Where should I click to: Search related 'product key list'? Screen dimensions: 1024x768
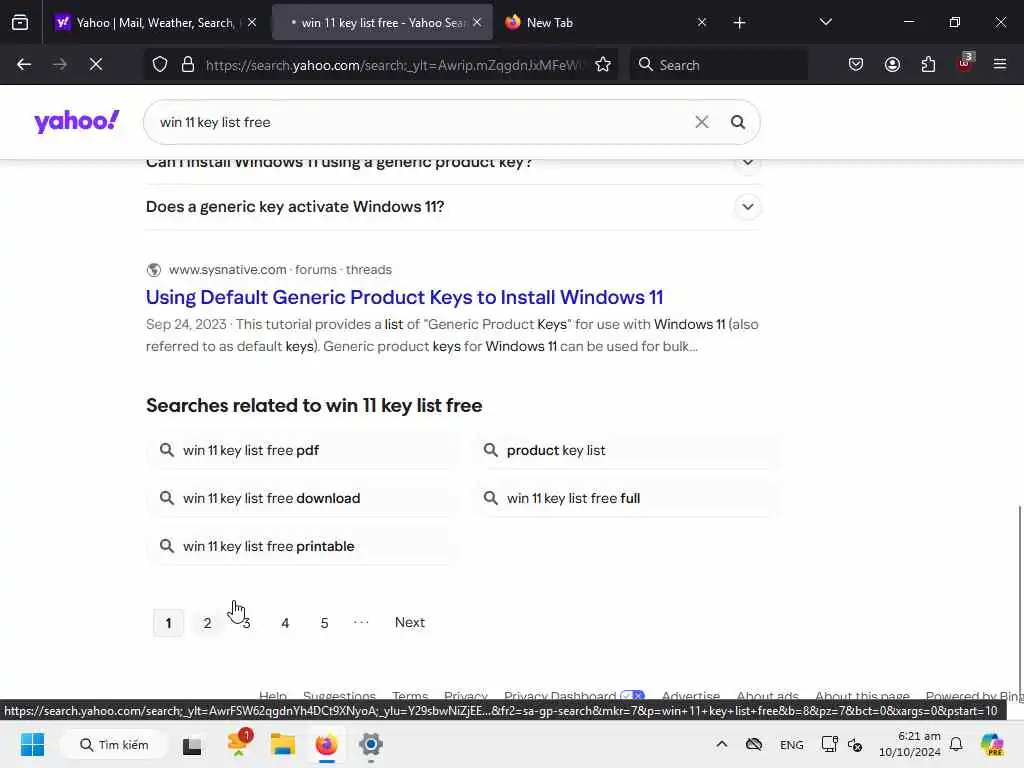point(628,451)
